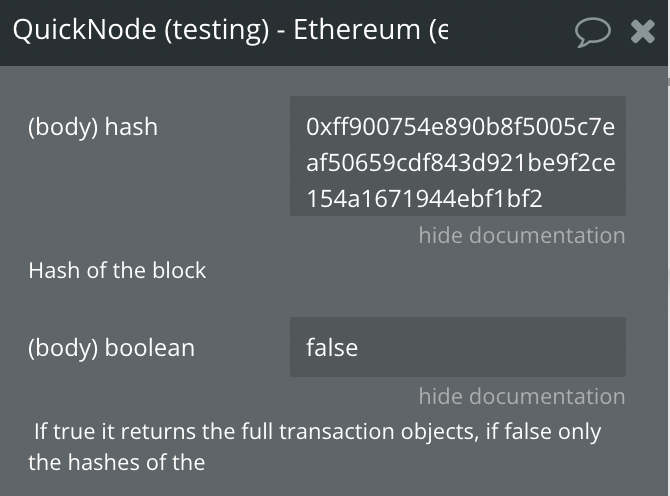
Task: Click the "(body) boolean" label
Action: [112, 348]
